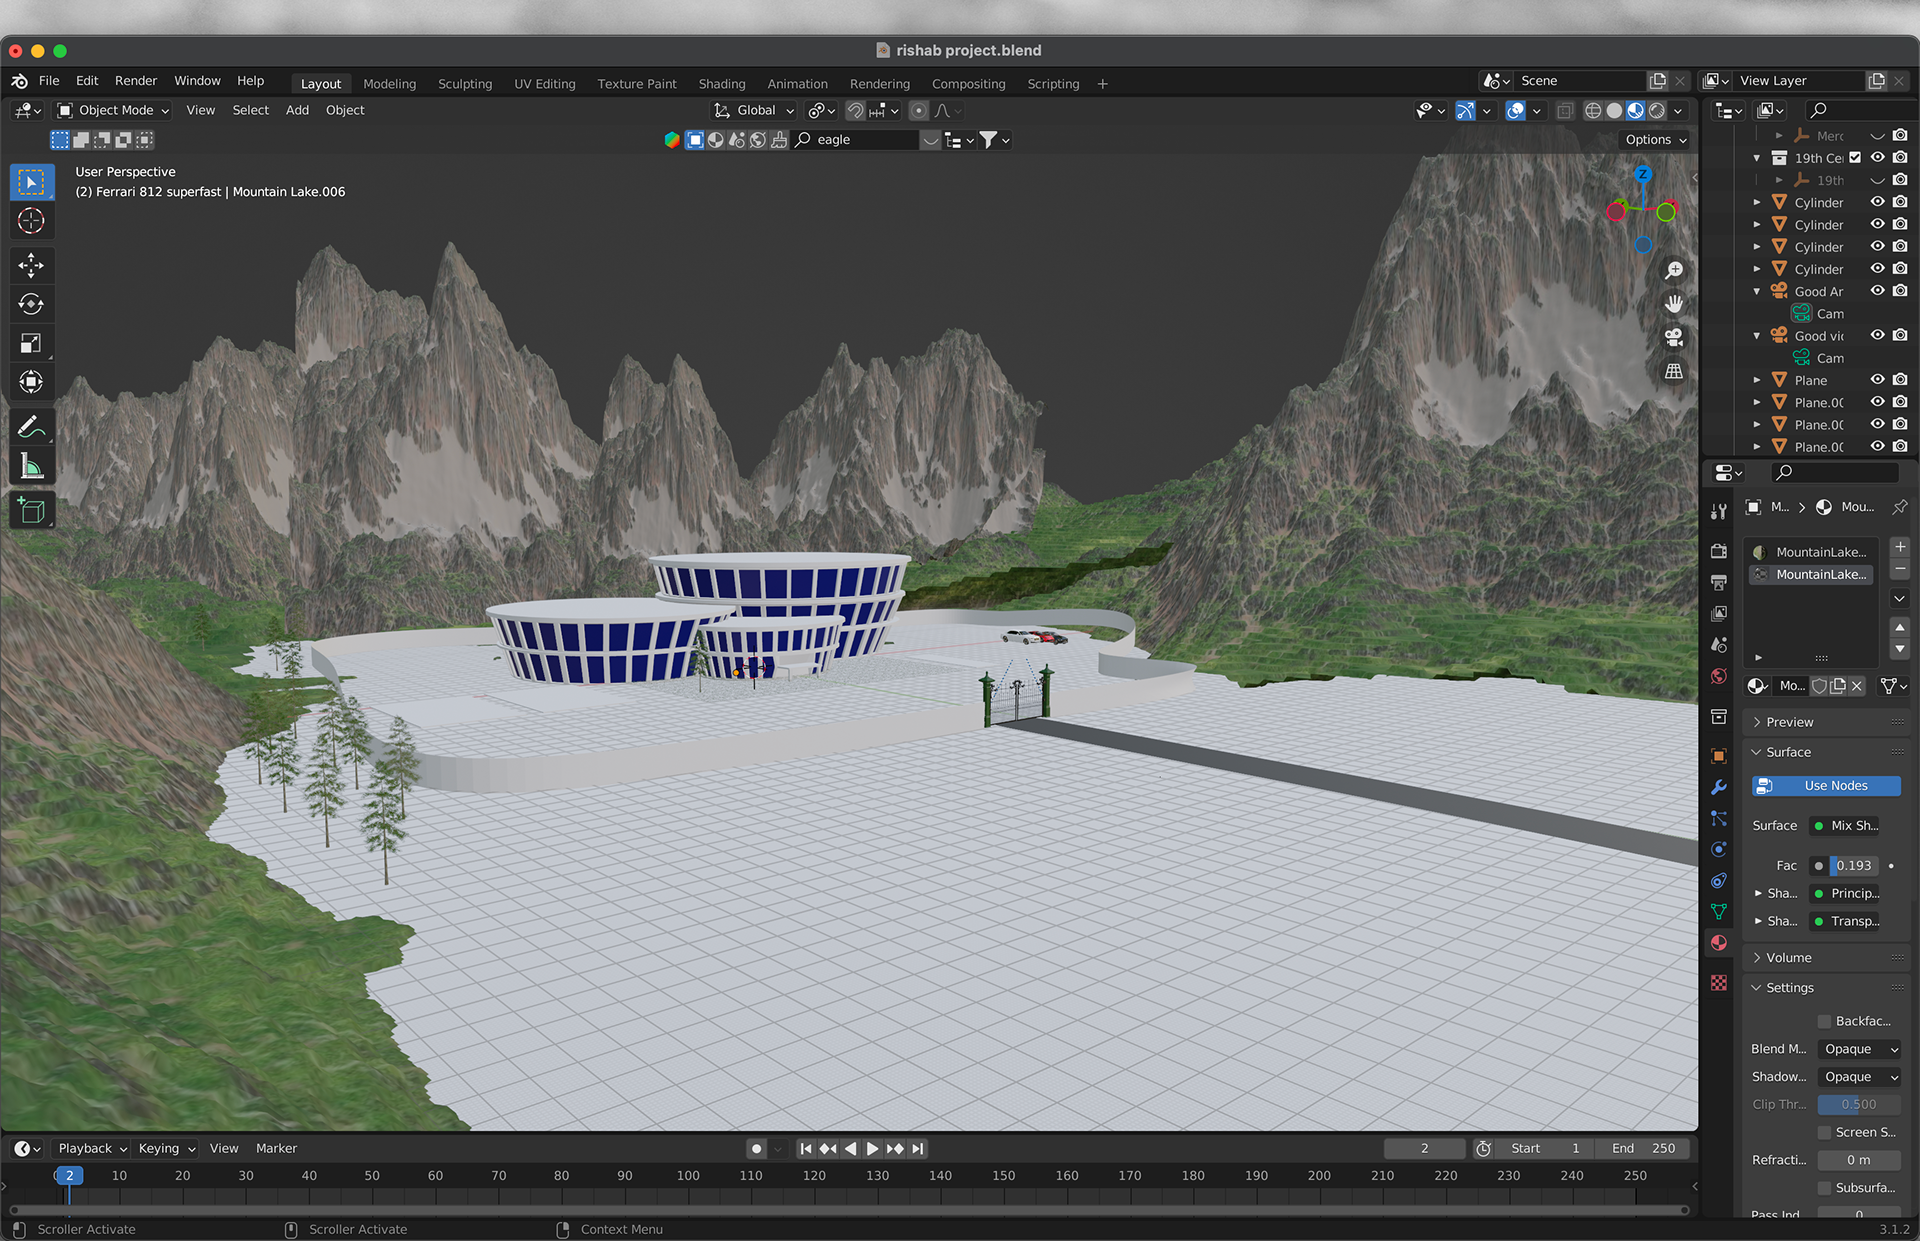This screenshot has width=1920, height=1241.
Task: Toggle Show Overlays button in header
Action: pyautogui.click(x=1516, y=111)
